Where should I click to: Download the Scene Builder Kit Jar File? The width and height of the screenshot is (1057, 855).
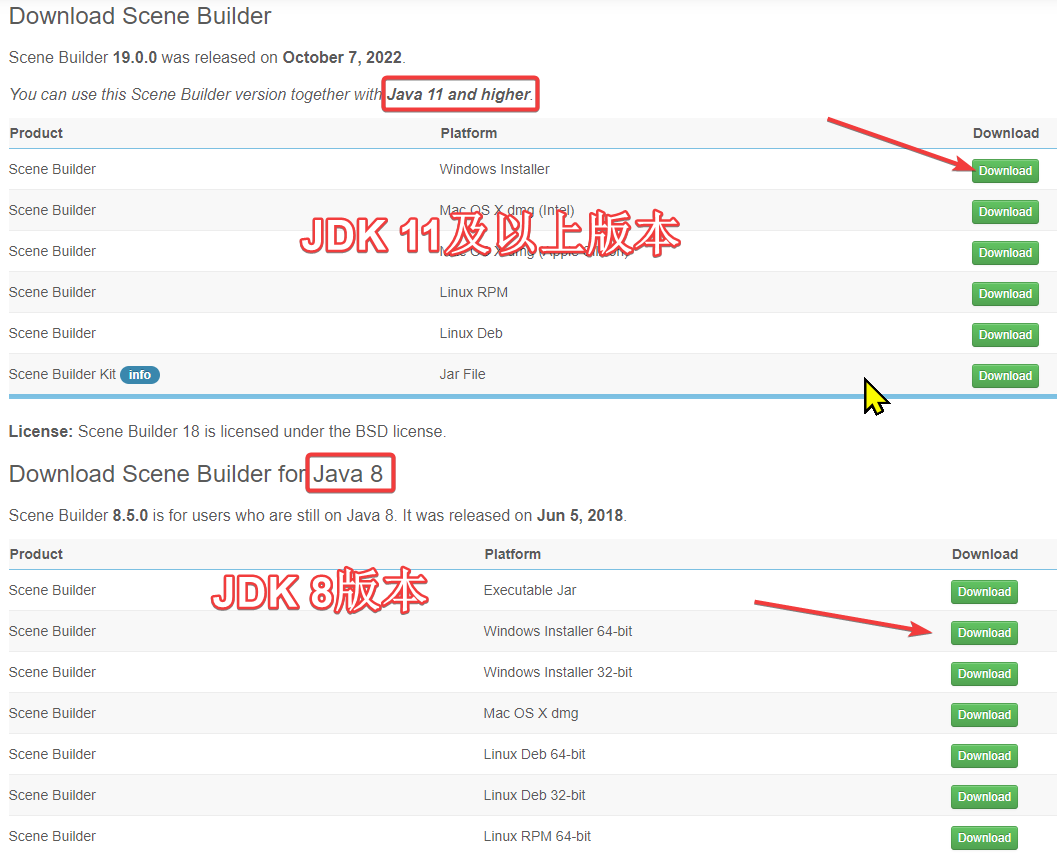pos(1004,375)
